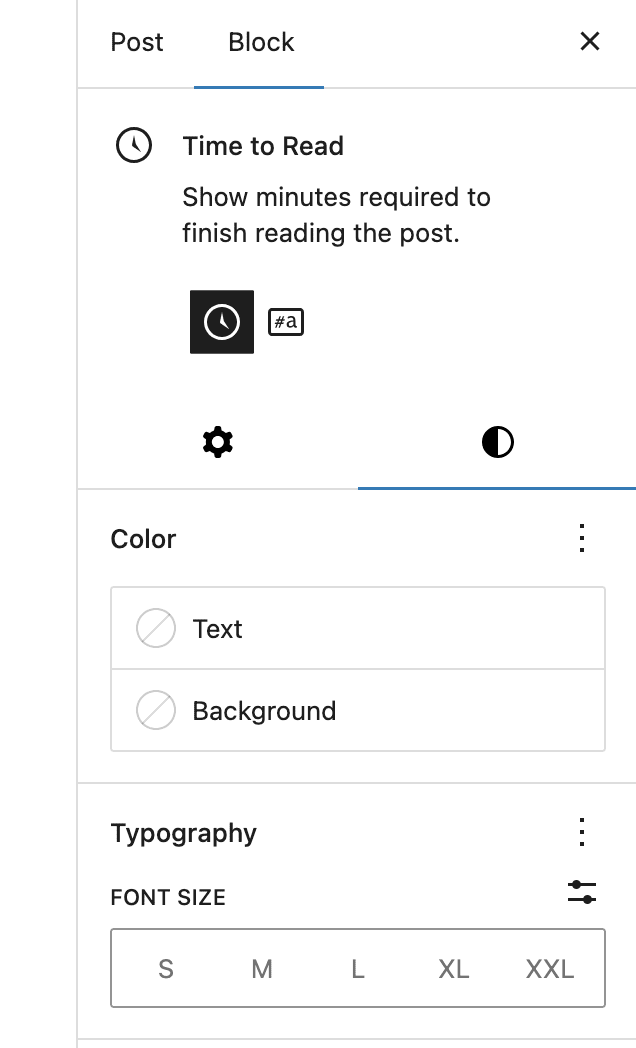Screen dimensions: 636x1048
Task: Open the Text color picker
Action: tap(358, 629)
